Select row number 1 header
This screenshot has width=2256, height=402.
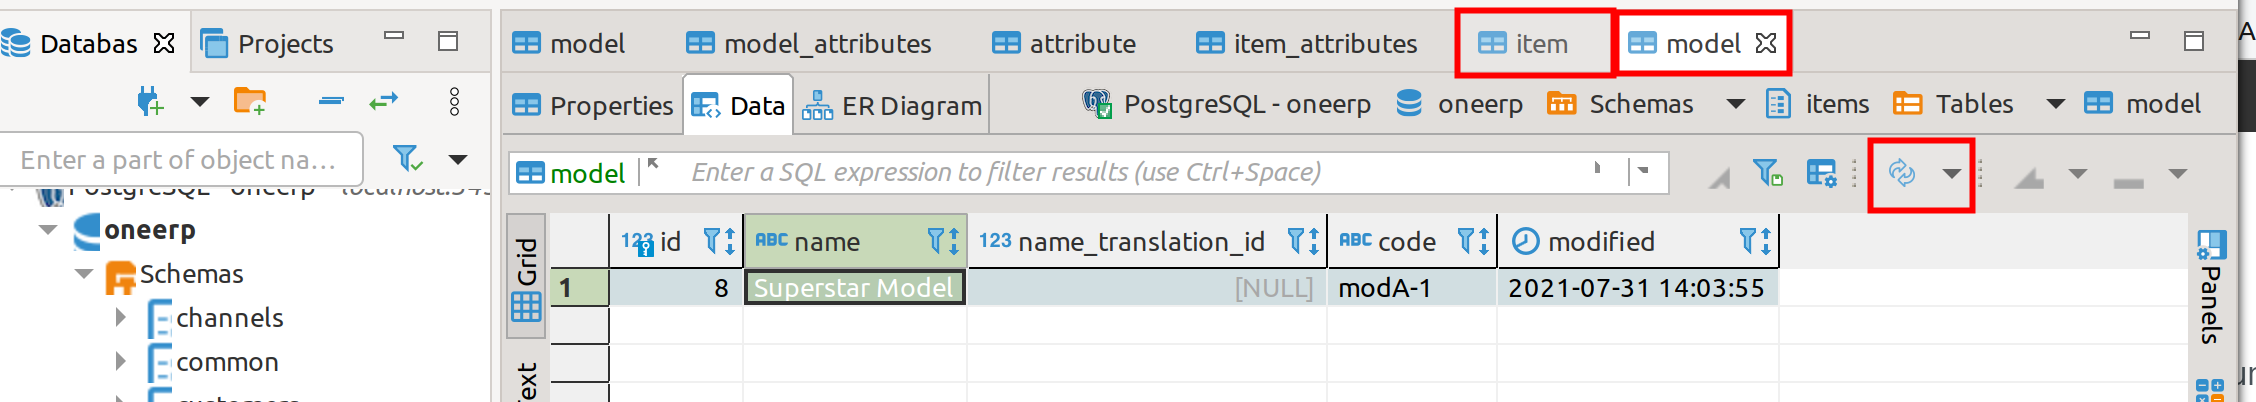(x=579, y=288)
